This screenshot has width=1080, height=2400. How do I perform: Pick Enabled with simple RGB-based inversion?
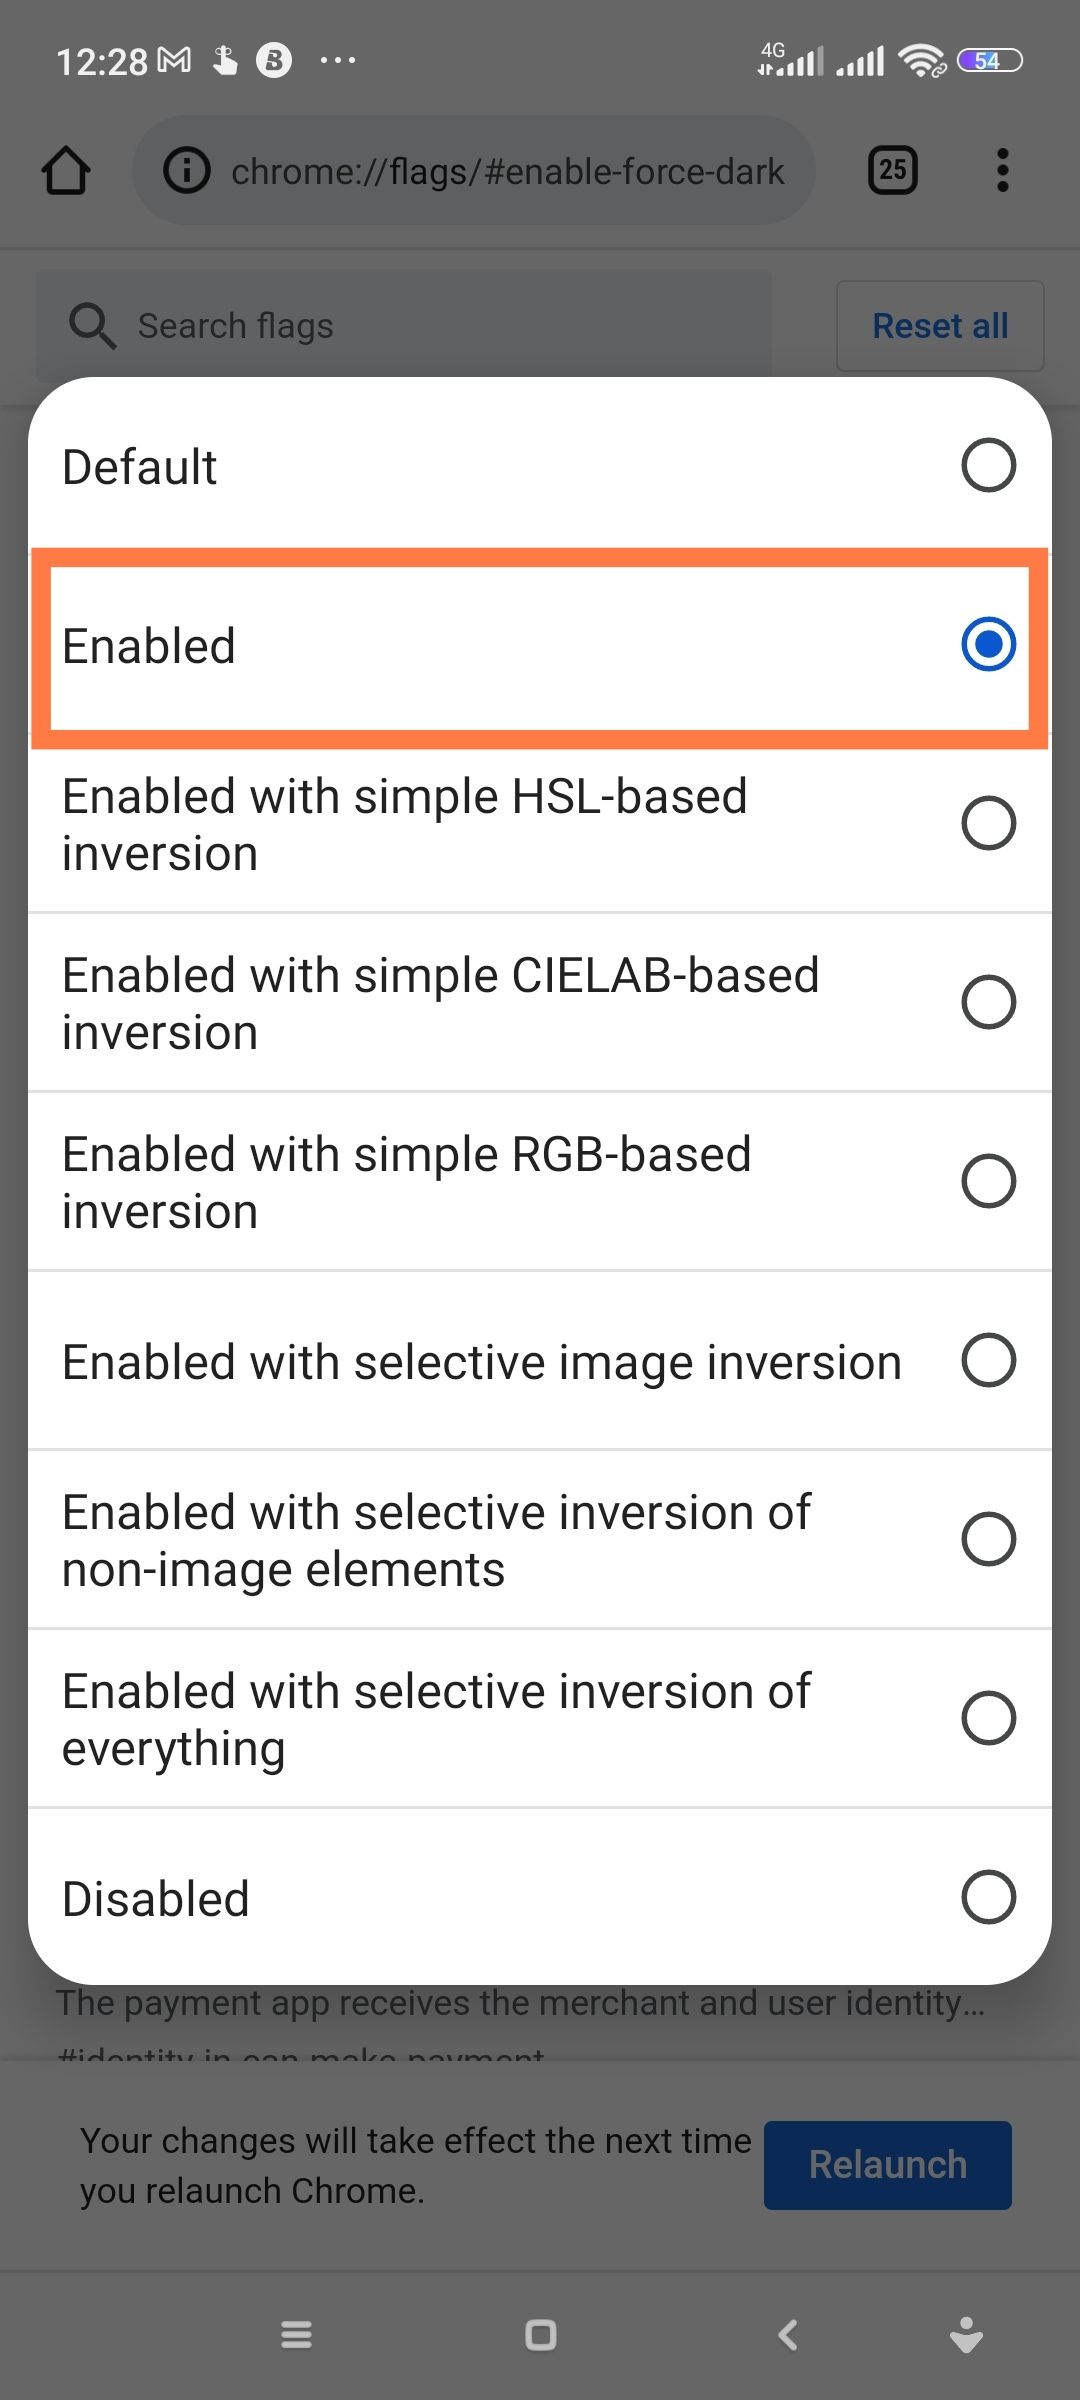tap(988, 1181)
